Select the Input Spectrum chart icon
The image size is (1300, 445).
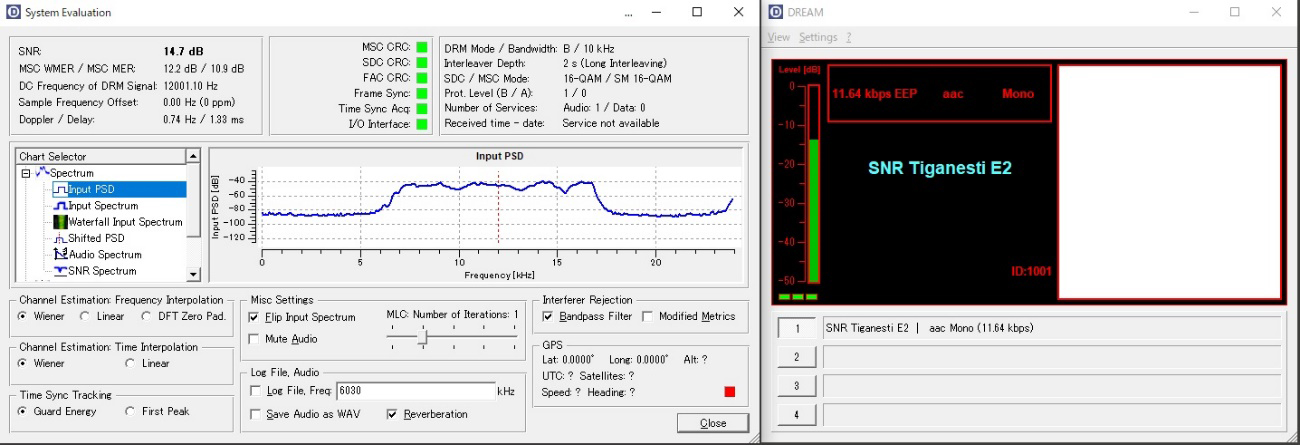(x=60, y=205)
